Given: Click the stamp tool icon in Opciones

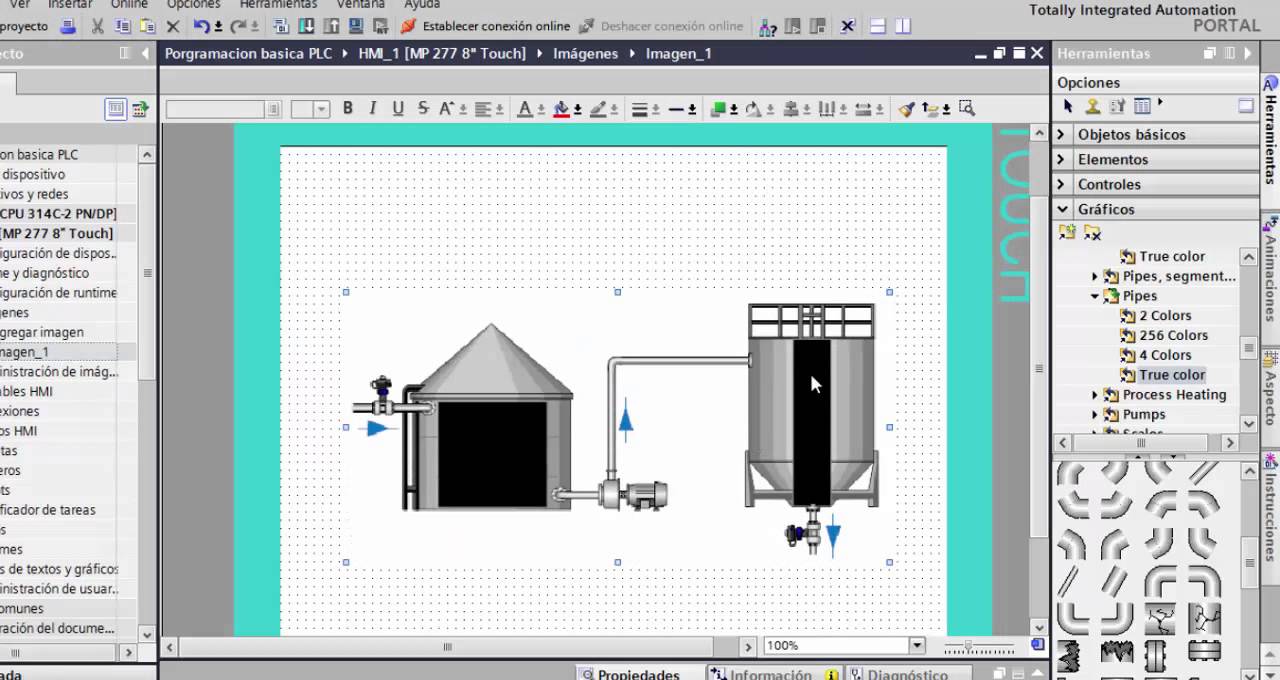Looking at the screenshot, I should point(1093,106).
